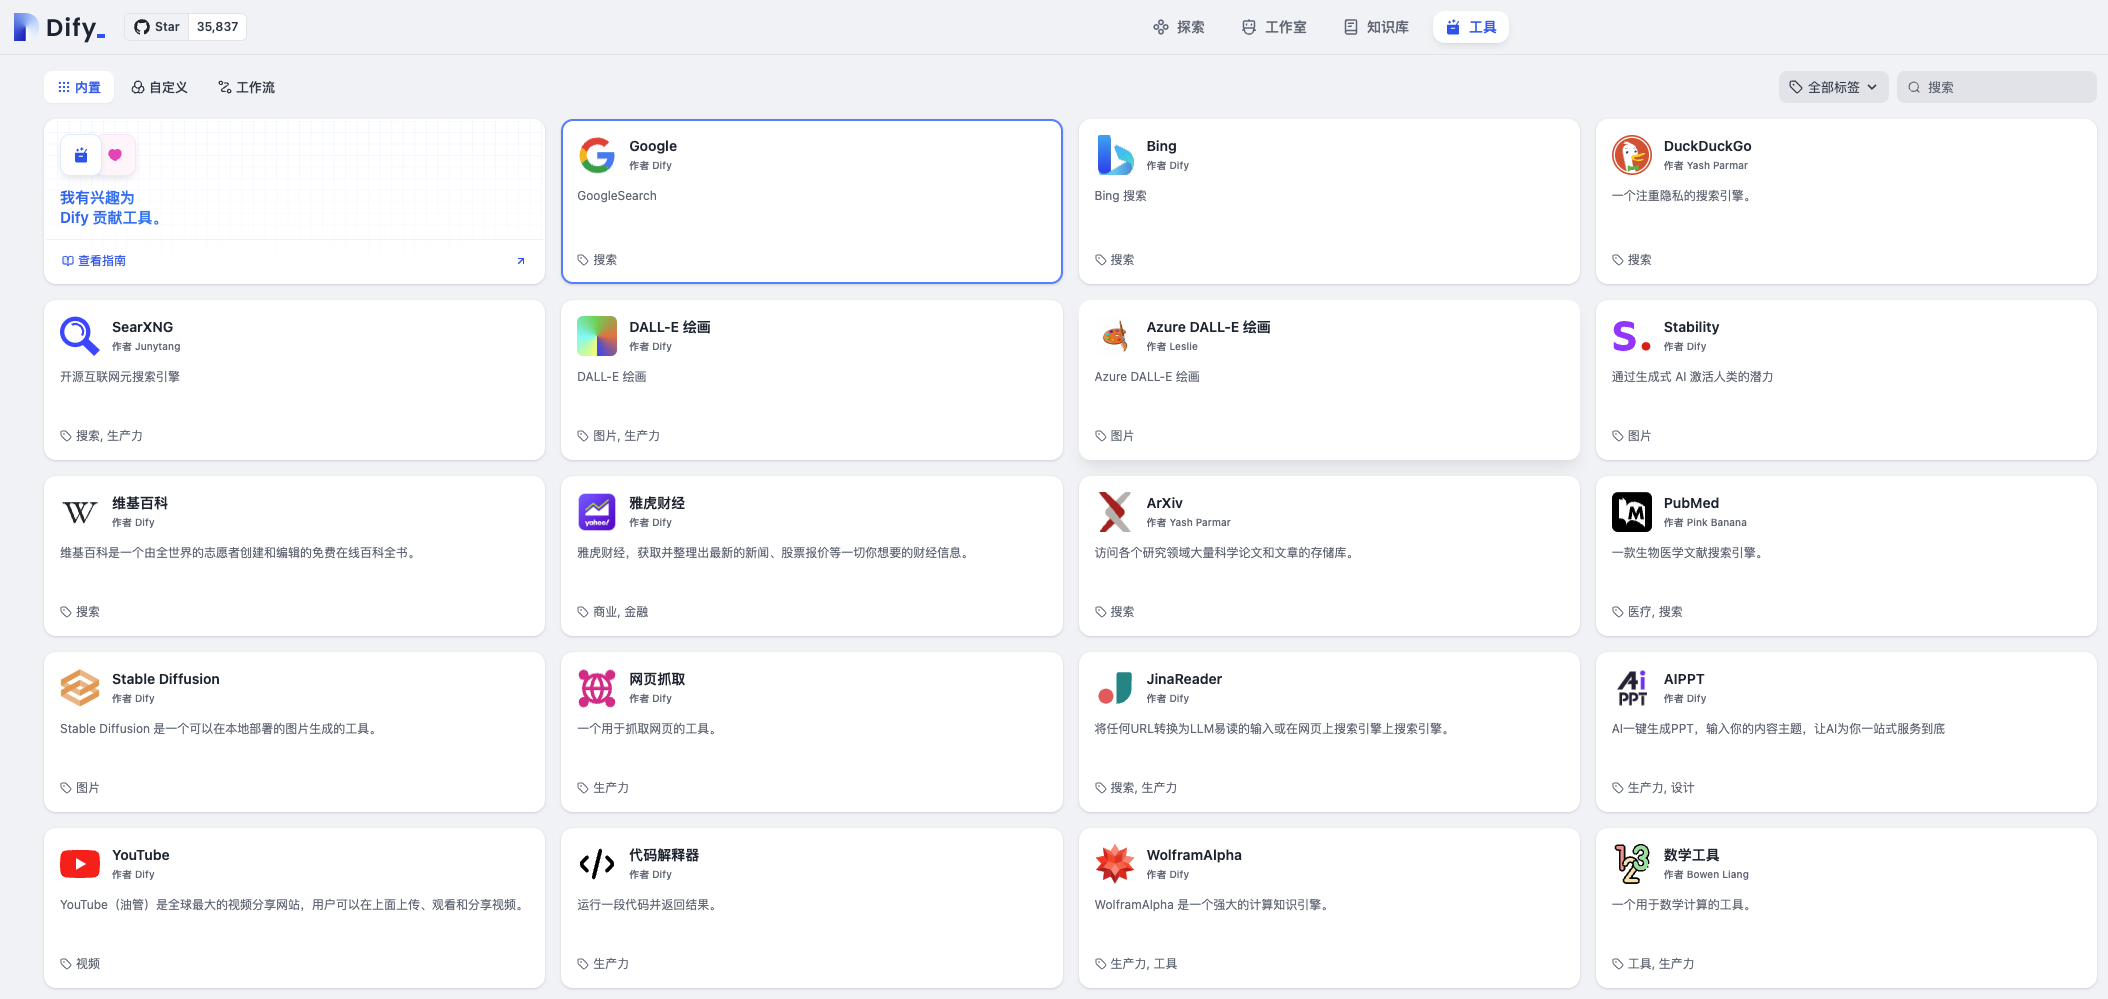Switch to the 自定义 tools tab
The height and width of the screenshot is (999, 2108).
160,87
